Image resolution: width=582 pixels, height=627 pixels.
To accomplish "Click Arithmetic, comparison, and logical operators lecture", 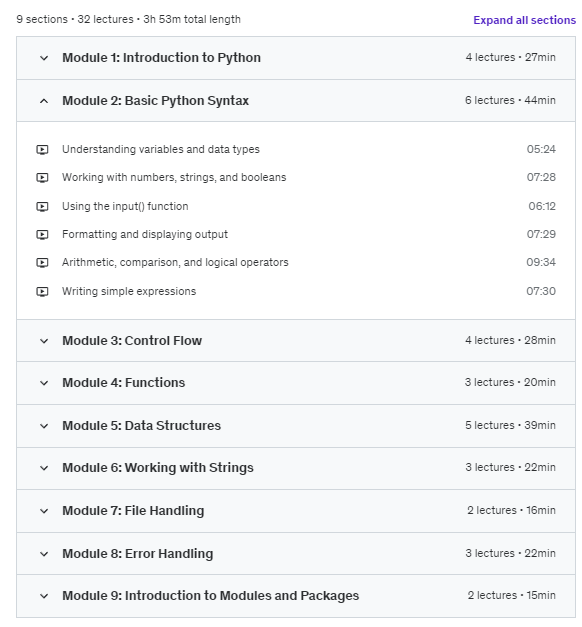I will tap(175, 262).
